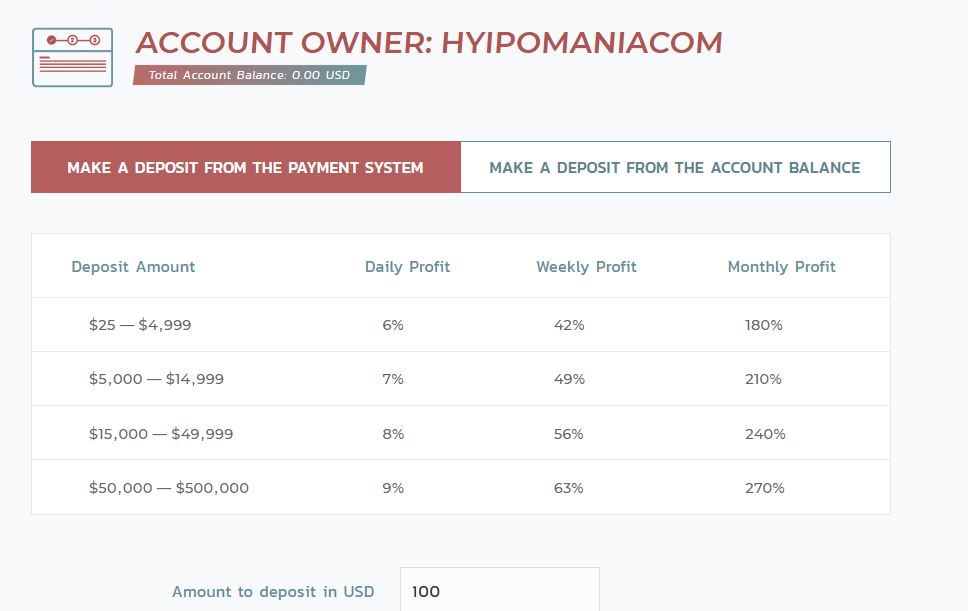Click the 6% daily profit value
The image size is (968, 611).
tap(393, 325)
